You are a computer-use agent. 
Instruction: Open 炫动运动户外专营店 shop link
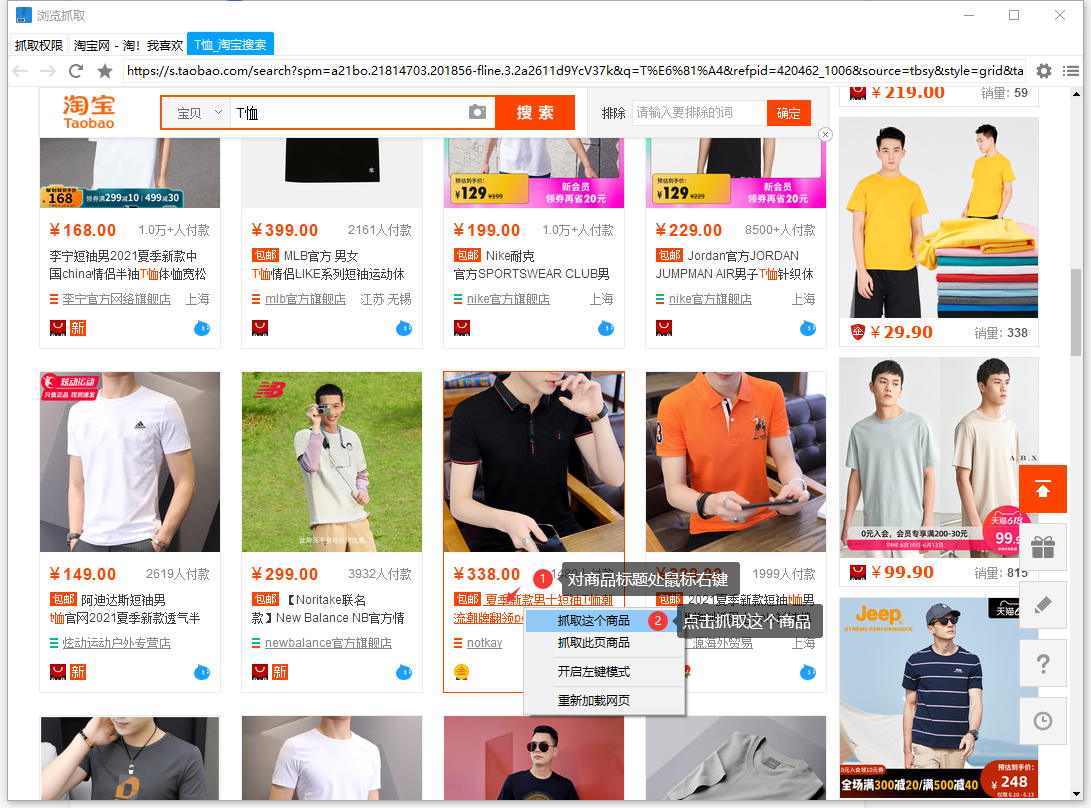point(116,643)
